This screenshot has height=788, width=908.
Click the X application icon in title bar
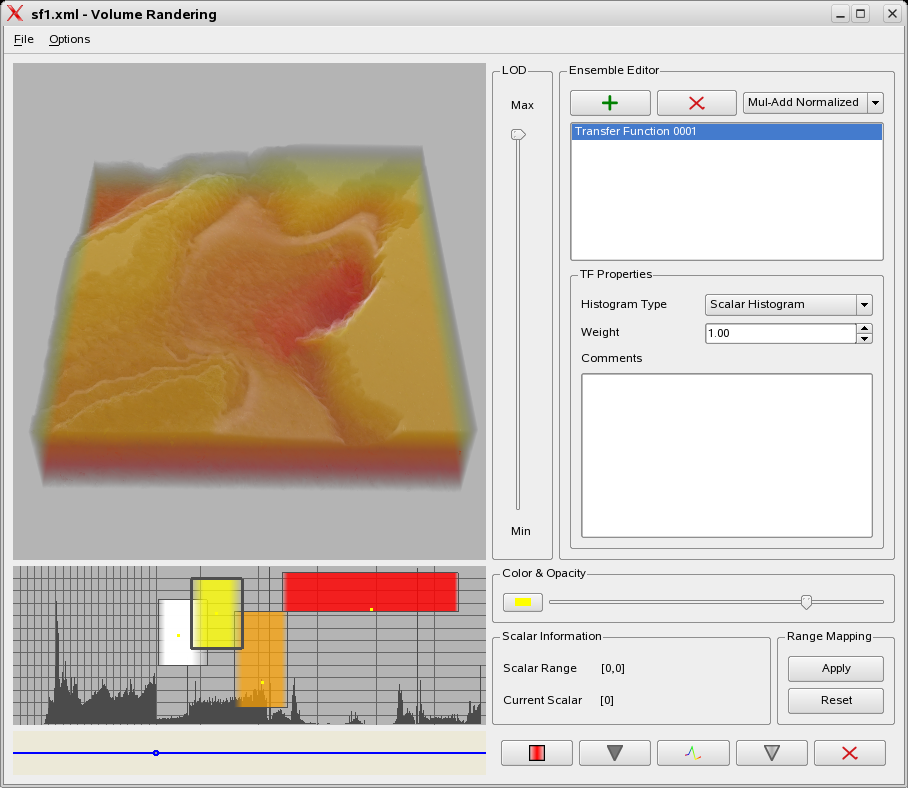16,13
